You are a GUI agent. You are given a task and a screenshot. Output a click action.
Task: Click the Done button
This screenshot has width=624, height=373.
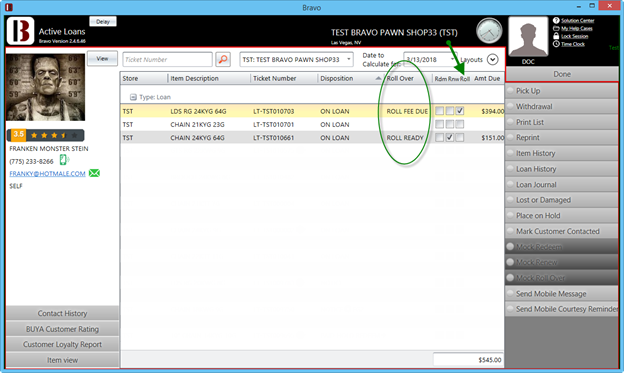click(562, 74)
